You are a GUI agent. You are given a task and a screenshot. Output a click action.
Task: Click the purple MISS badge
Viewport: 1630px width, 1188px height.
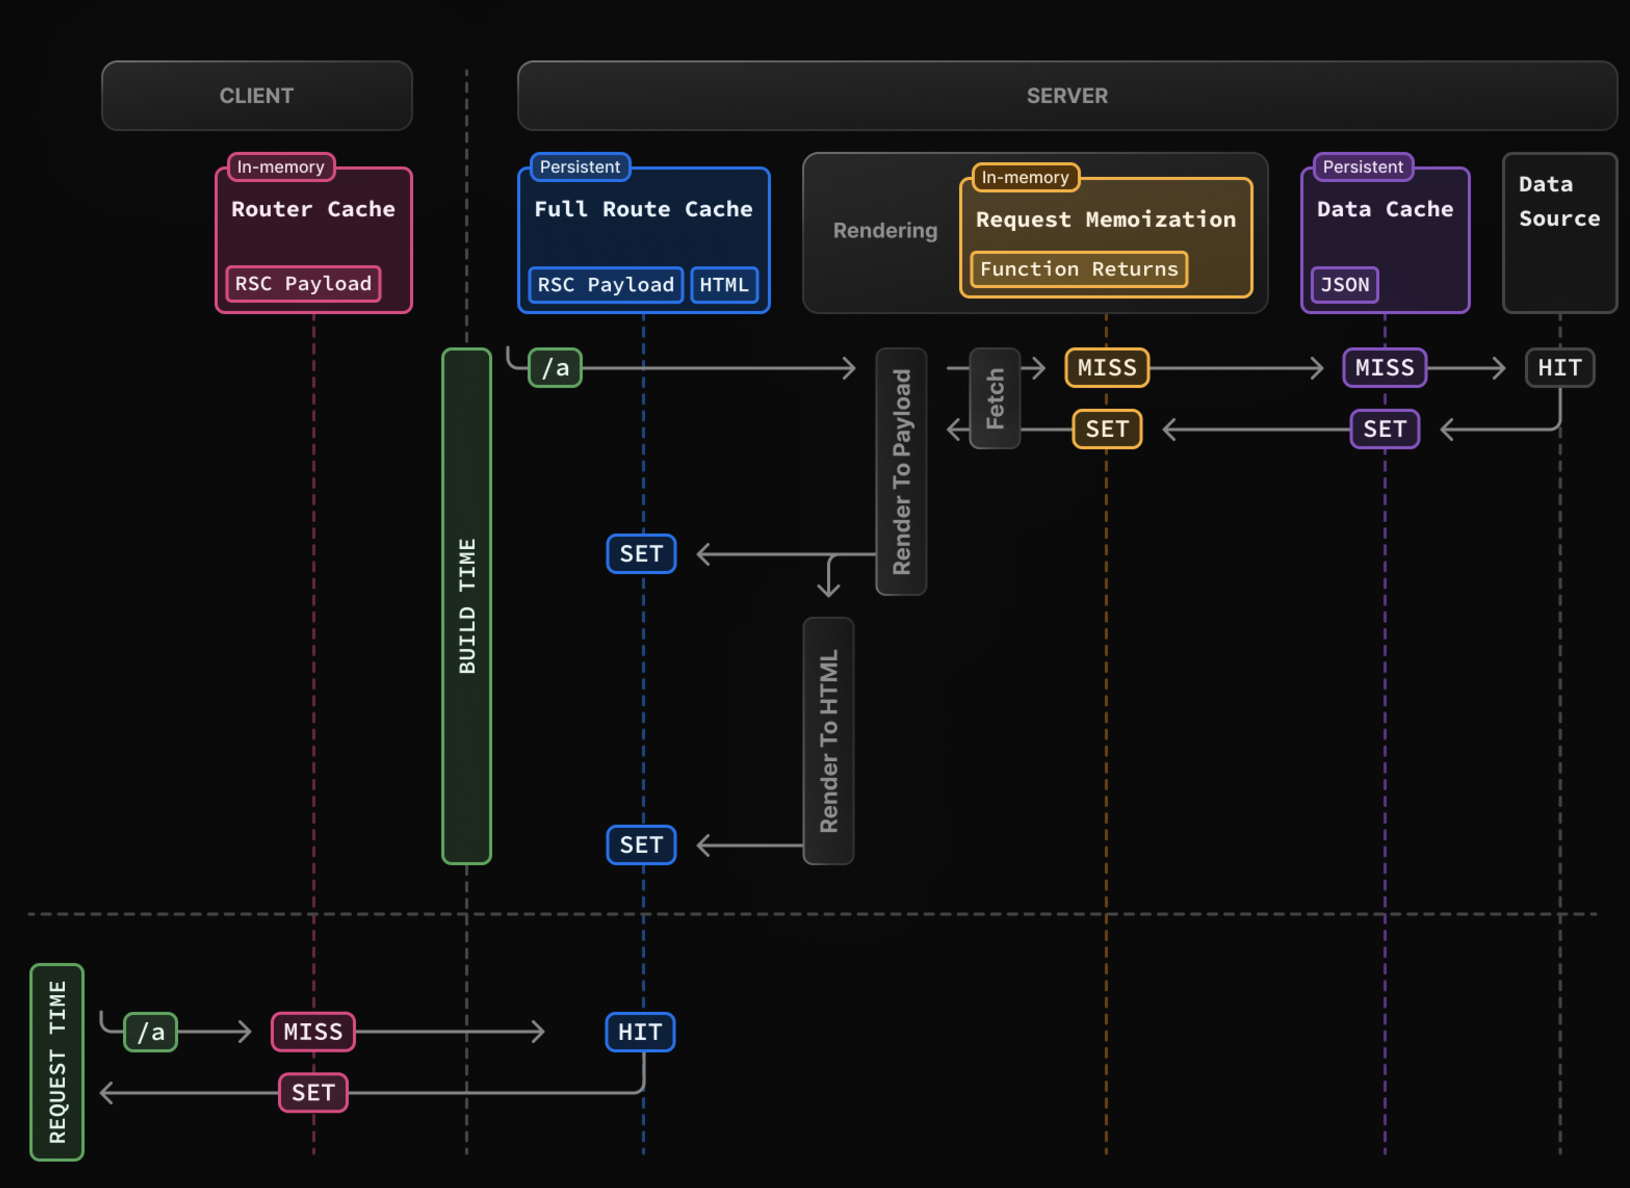click(1385, 368)
